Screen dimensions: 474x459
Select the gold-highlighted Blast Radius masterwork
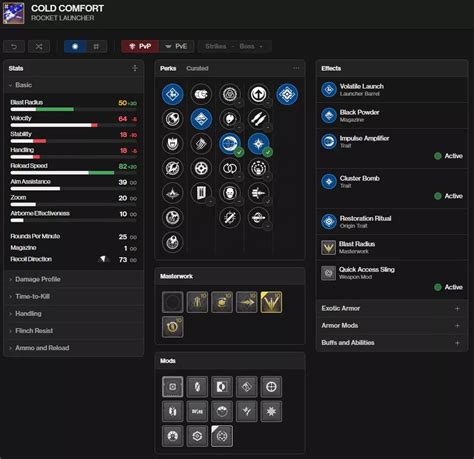[x=271, y=302]
